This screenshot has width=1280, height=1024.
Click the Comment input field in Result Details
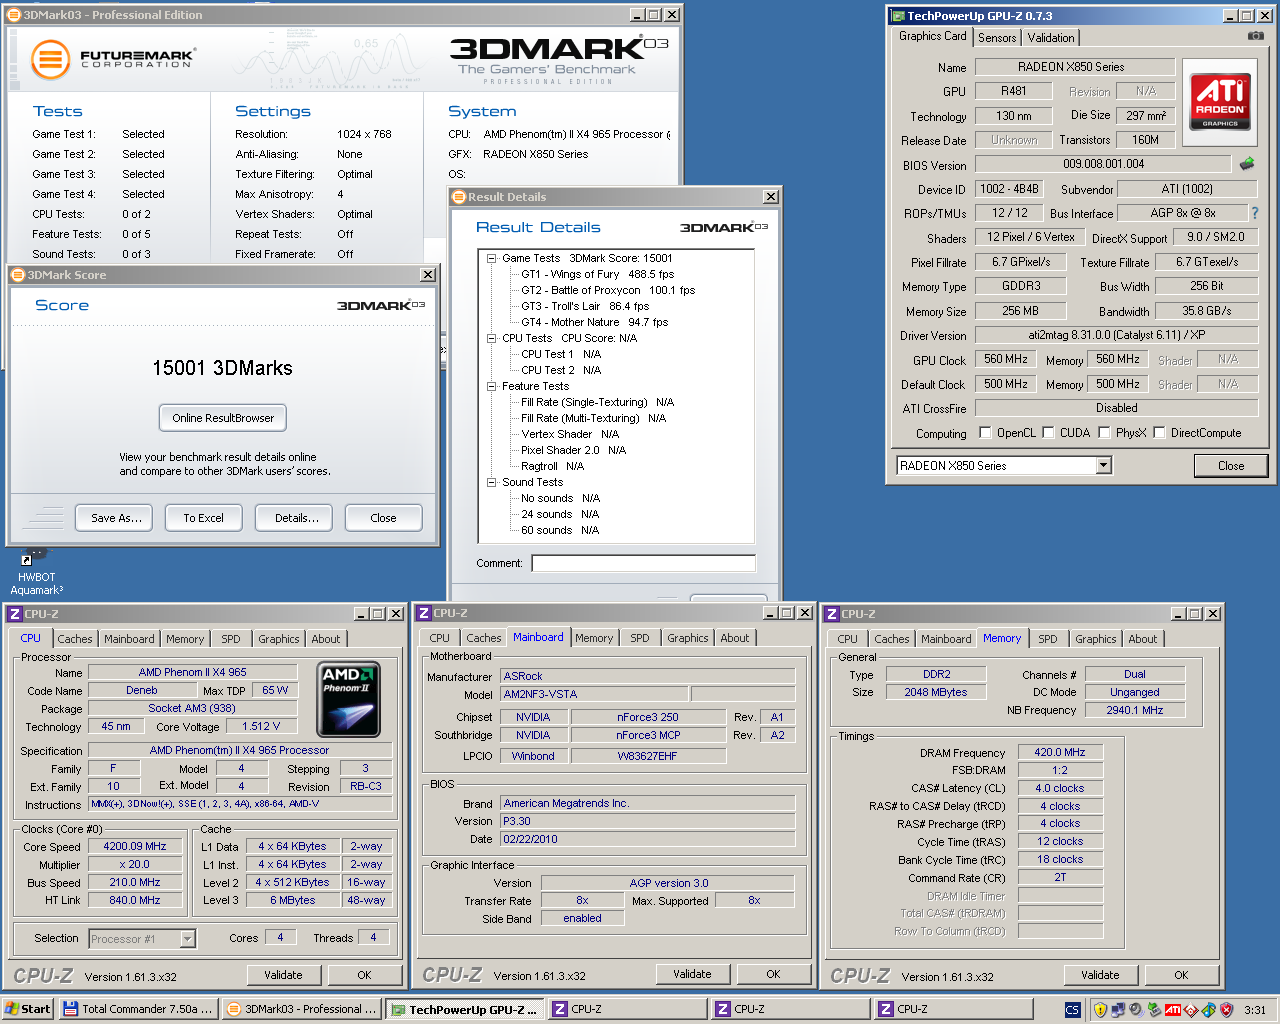644,563
